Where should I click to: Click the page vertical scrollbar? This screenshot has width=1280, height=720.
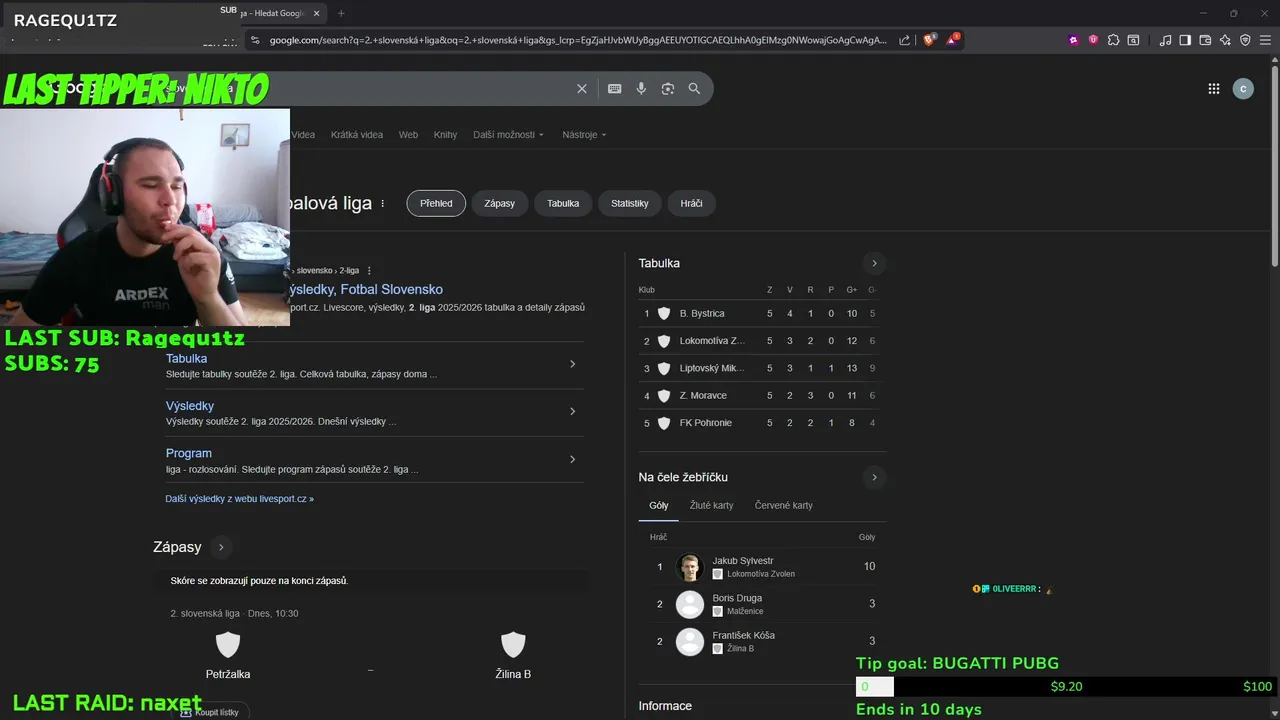1274,165
